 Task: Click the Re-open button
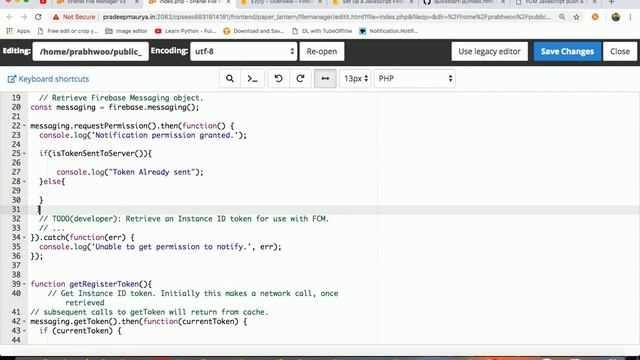tap(322, 51)
